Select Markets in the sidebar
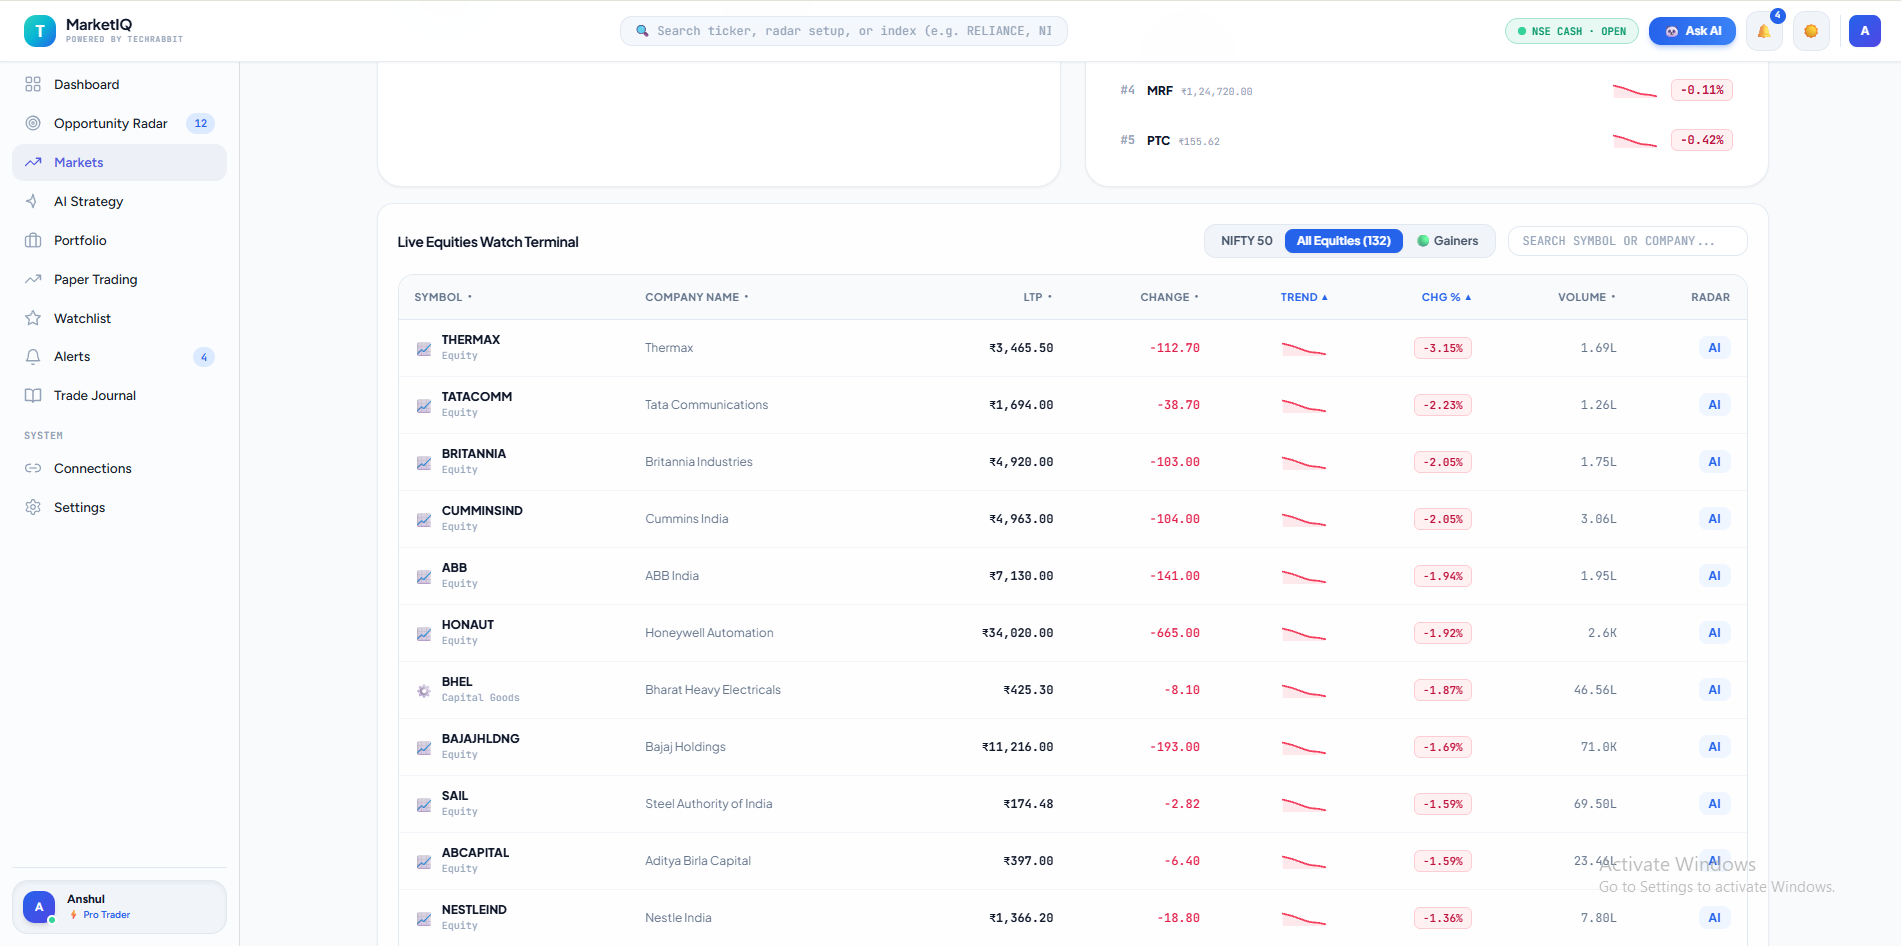This screenshot has width=1901, height=946. coord(119,163)
